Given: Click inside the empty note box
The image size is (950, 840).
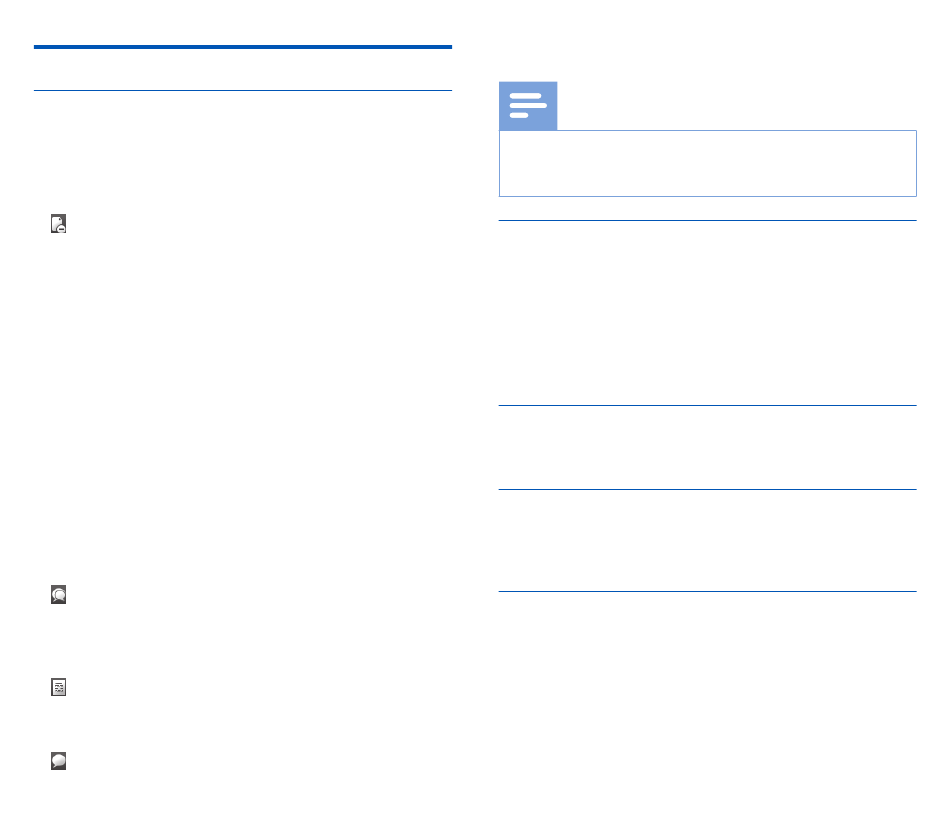Looking at the screenshot, I should (707, 164).
